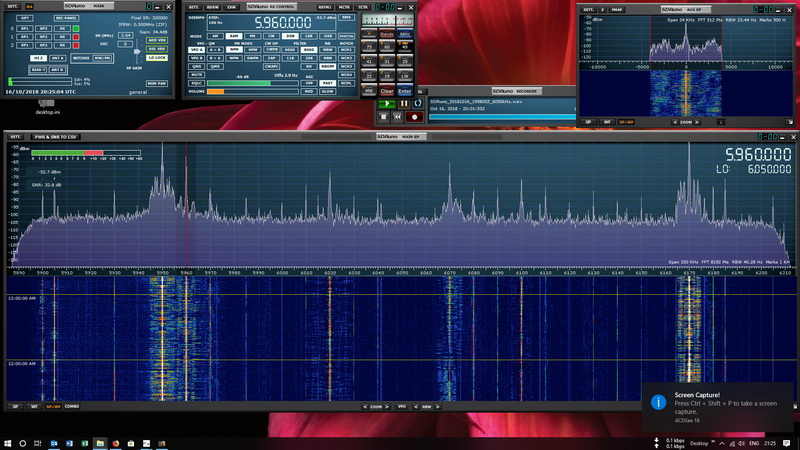The width and height of the screenshot is (800, 450).
Task: Stop the recorder playback
Action: pyautogui.click(x=384, y=117)
